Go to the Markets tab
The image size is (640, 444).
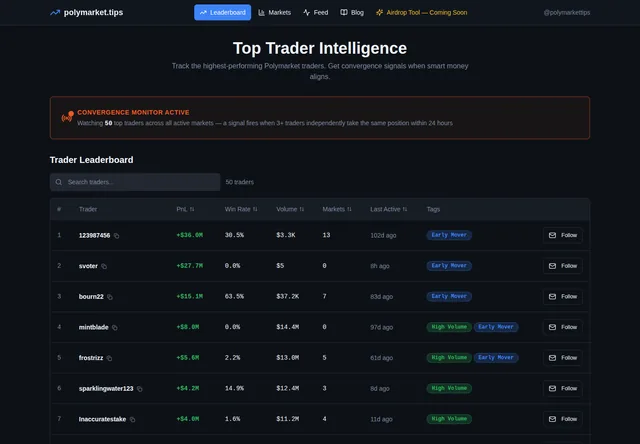click(275, 13)
